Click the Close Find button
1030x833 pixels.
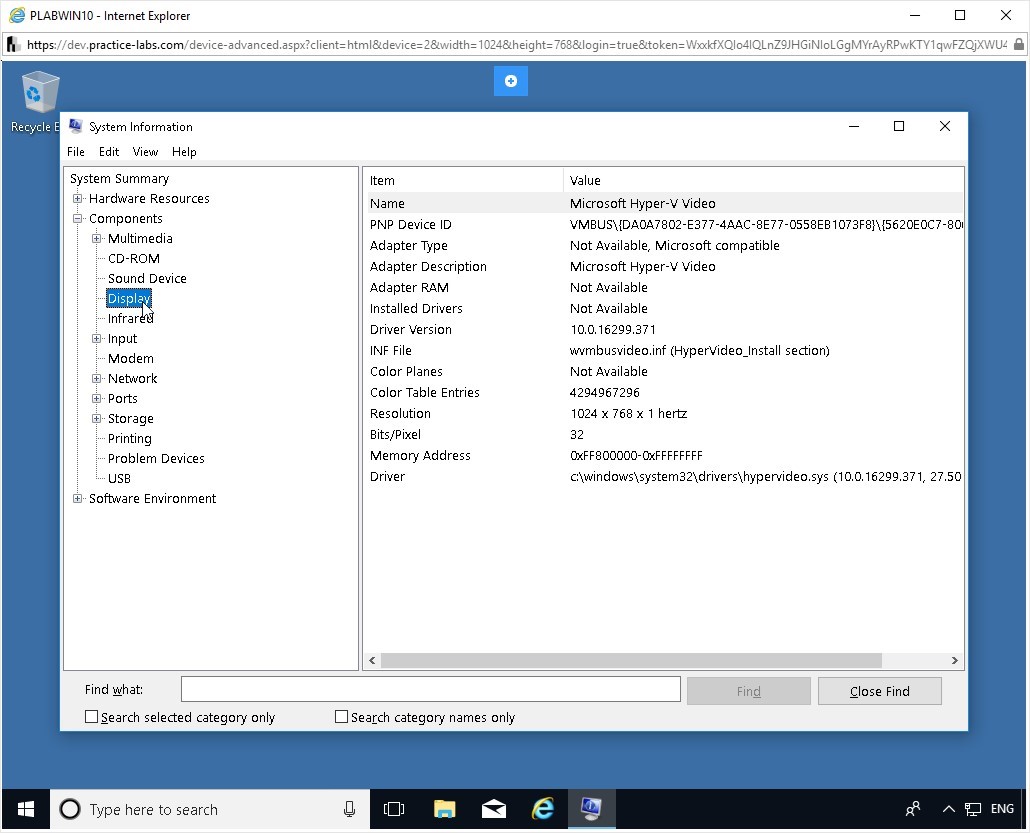880,691
